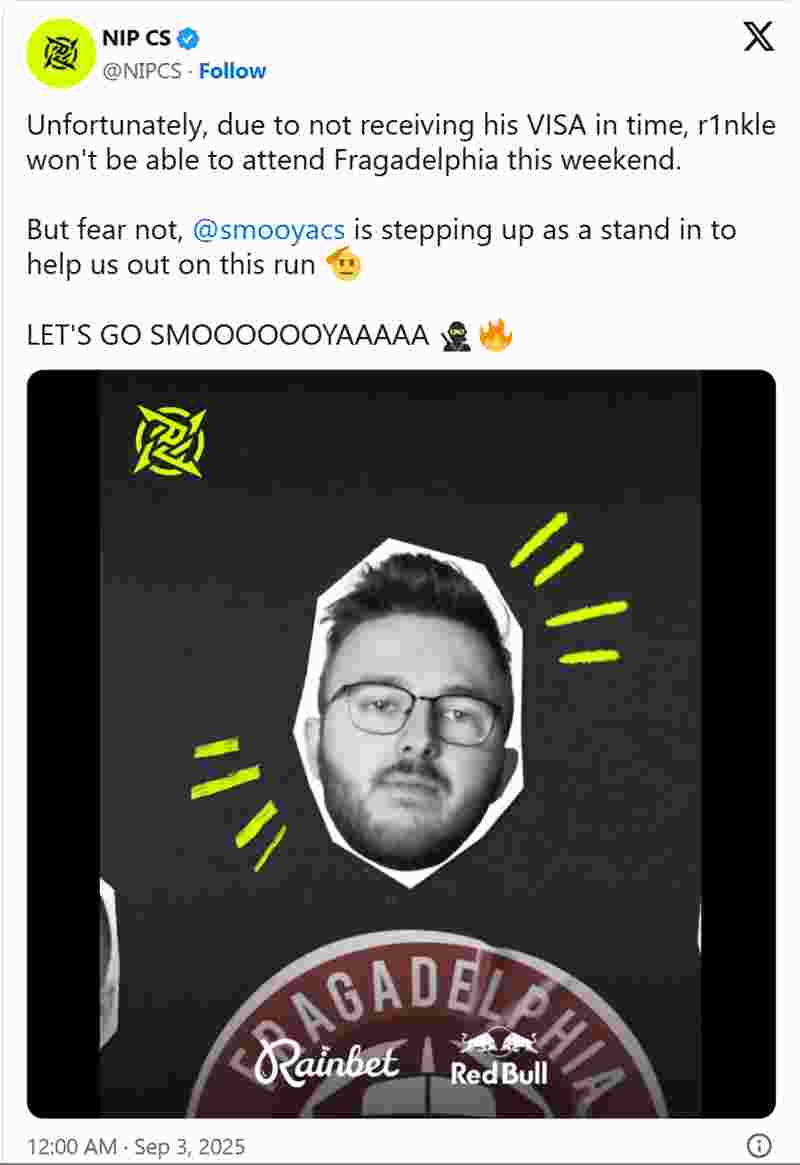This screenshot has height=1165, width=800.
Task: Click the ninja emoji
Action: [455, 335]
